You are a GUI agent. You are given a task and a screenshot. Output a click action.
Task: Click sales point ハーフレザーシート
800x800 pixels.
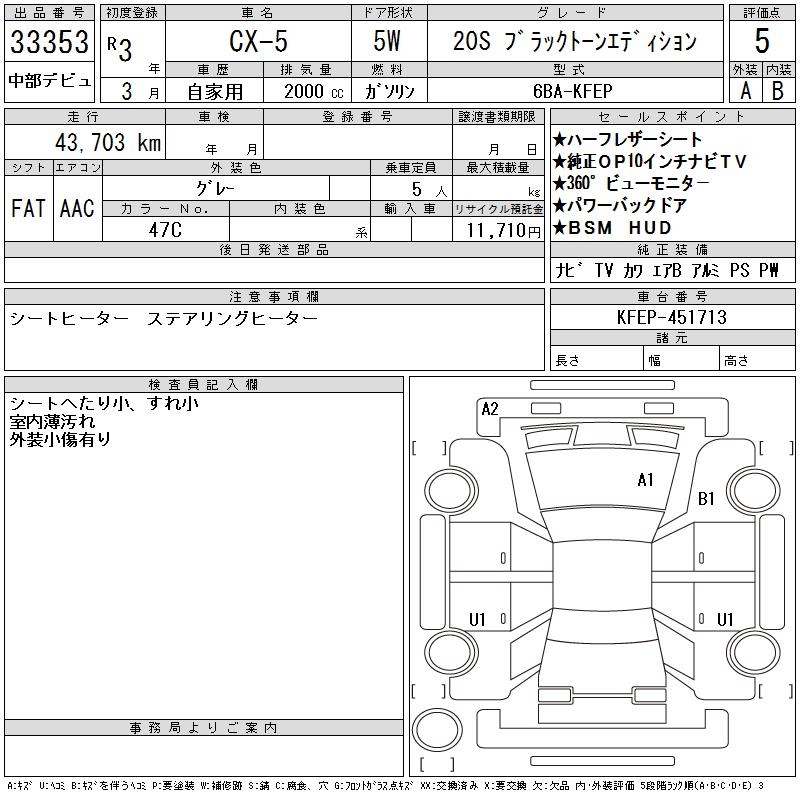627,139
